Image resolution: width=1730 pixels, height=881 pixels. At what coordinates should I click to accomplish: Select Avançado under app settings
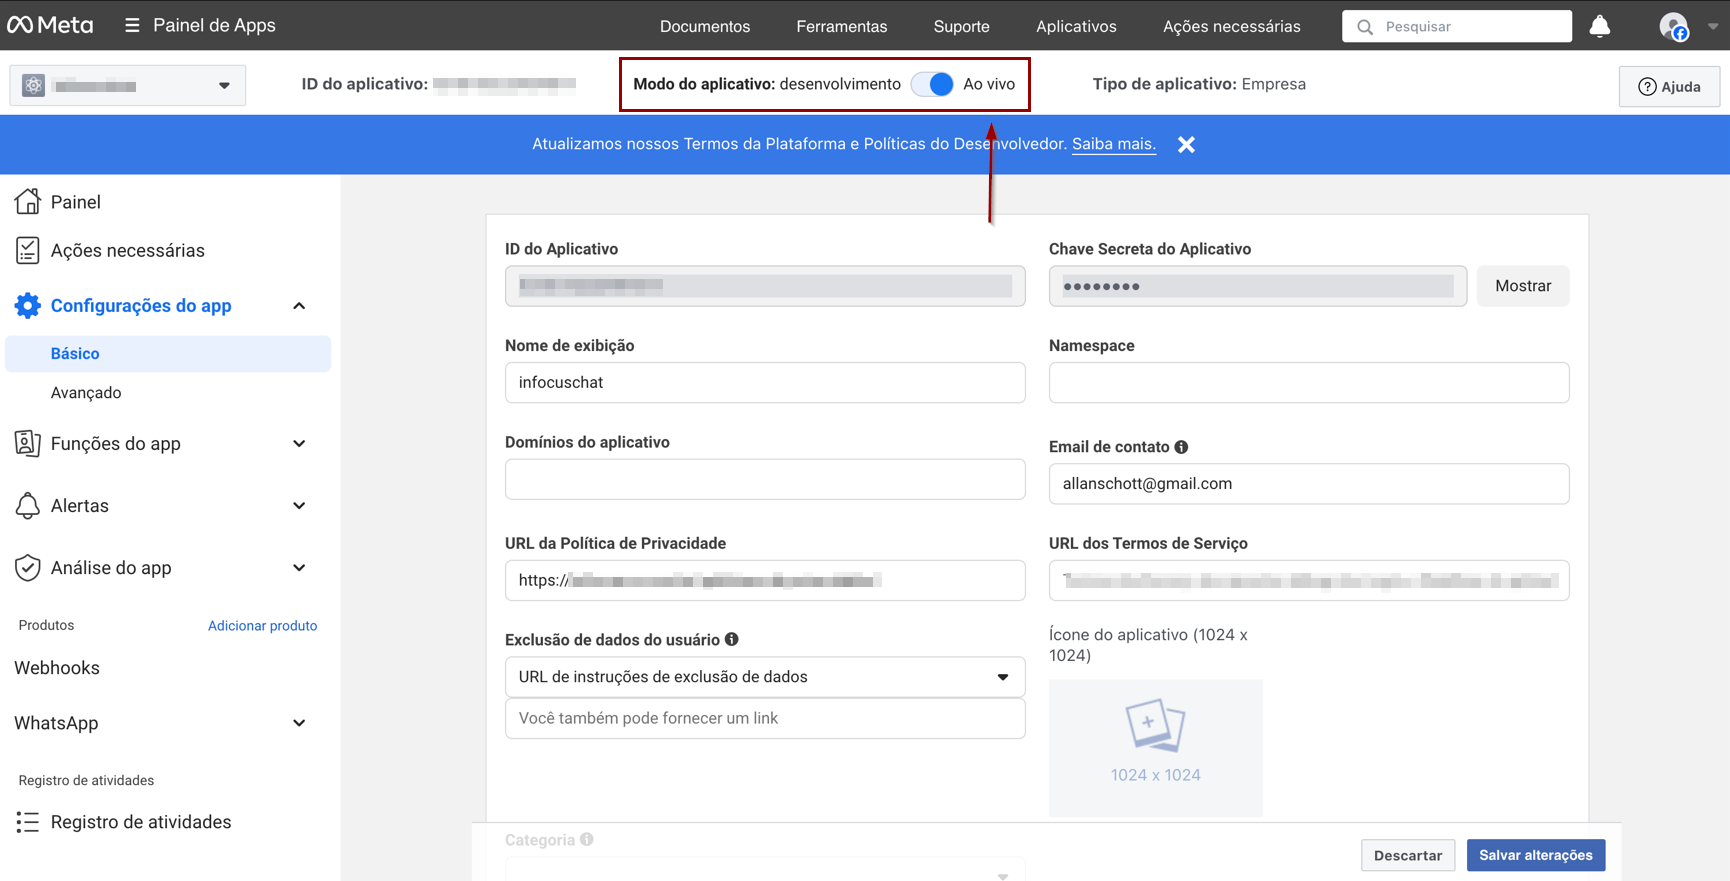tap(86, 393)
